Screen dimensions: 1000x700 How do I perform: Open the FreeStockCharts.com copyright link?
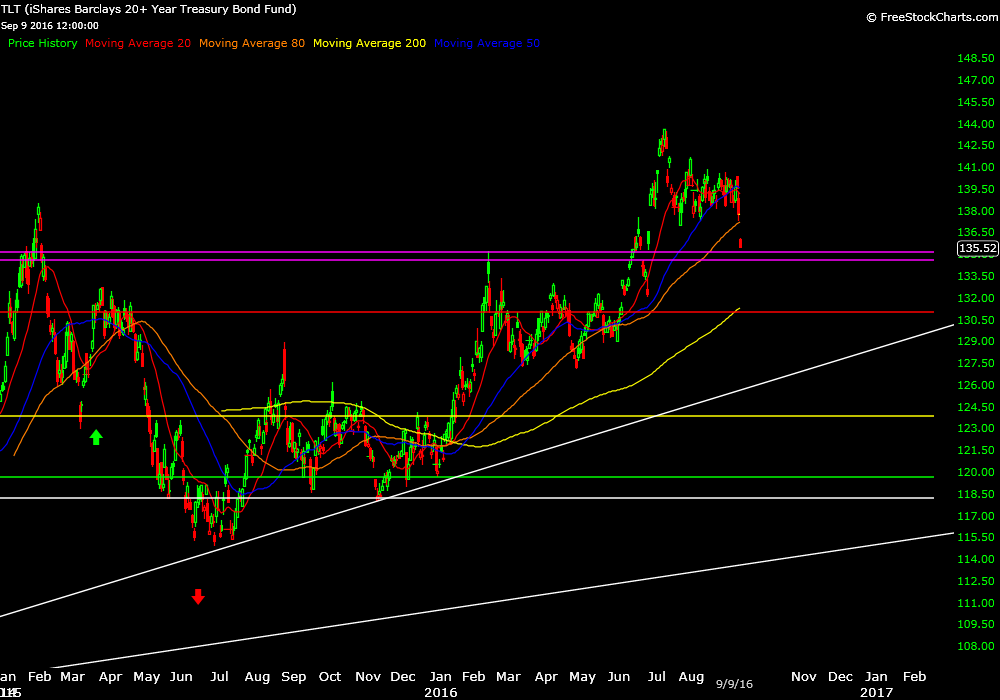pyautogui.click(x=930, y=17)
